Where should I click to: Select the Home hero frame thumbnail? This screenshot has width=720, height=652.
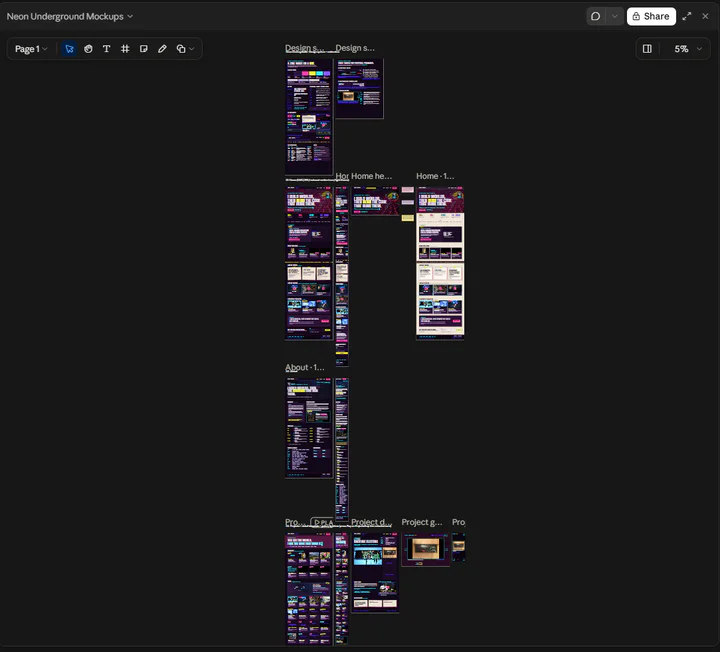375,200
